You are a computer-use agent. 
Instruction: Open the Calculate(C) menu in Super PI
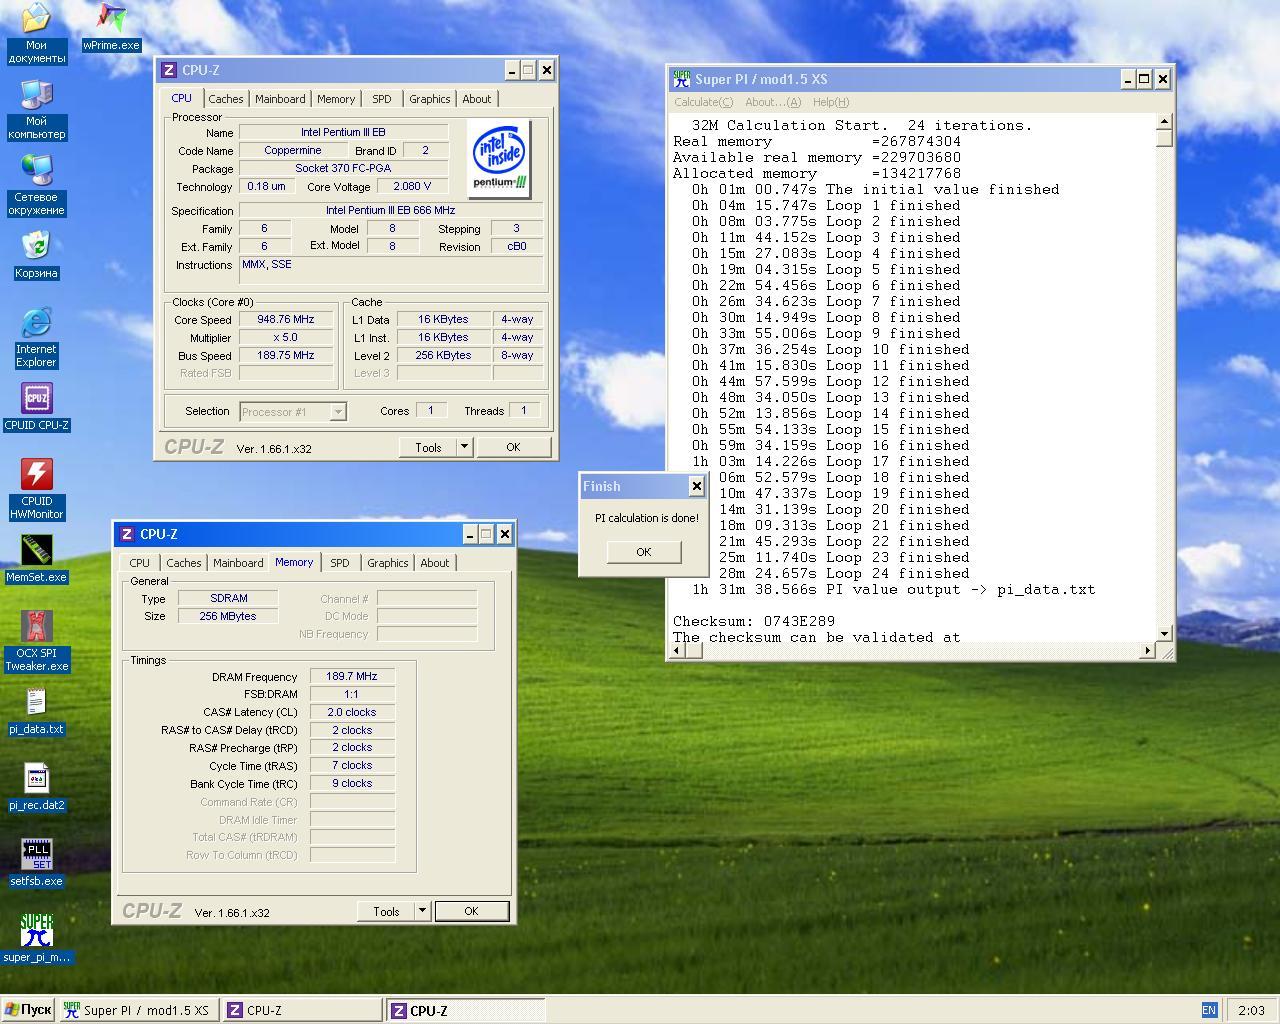pyautogui.click(x=703, y=102)
